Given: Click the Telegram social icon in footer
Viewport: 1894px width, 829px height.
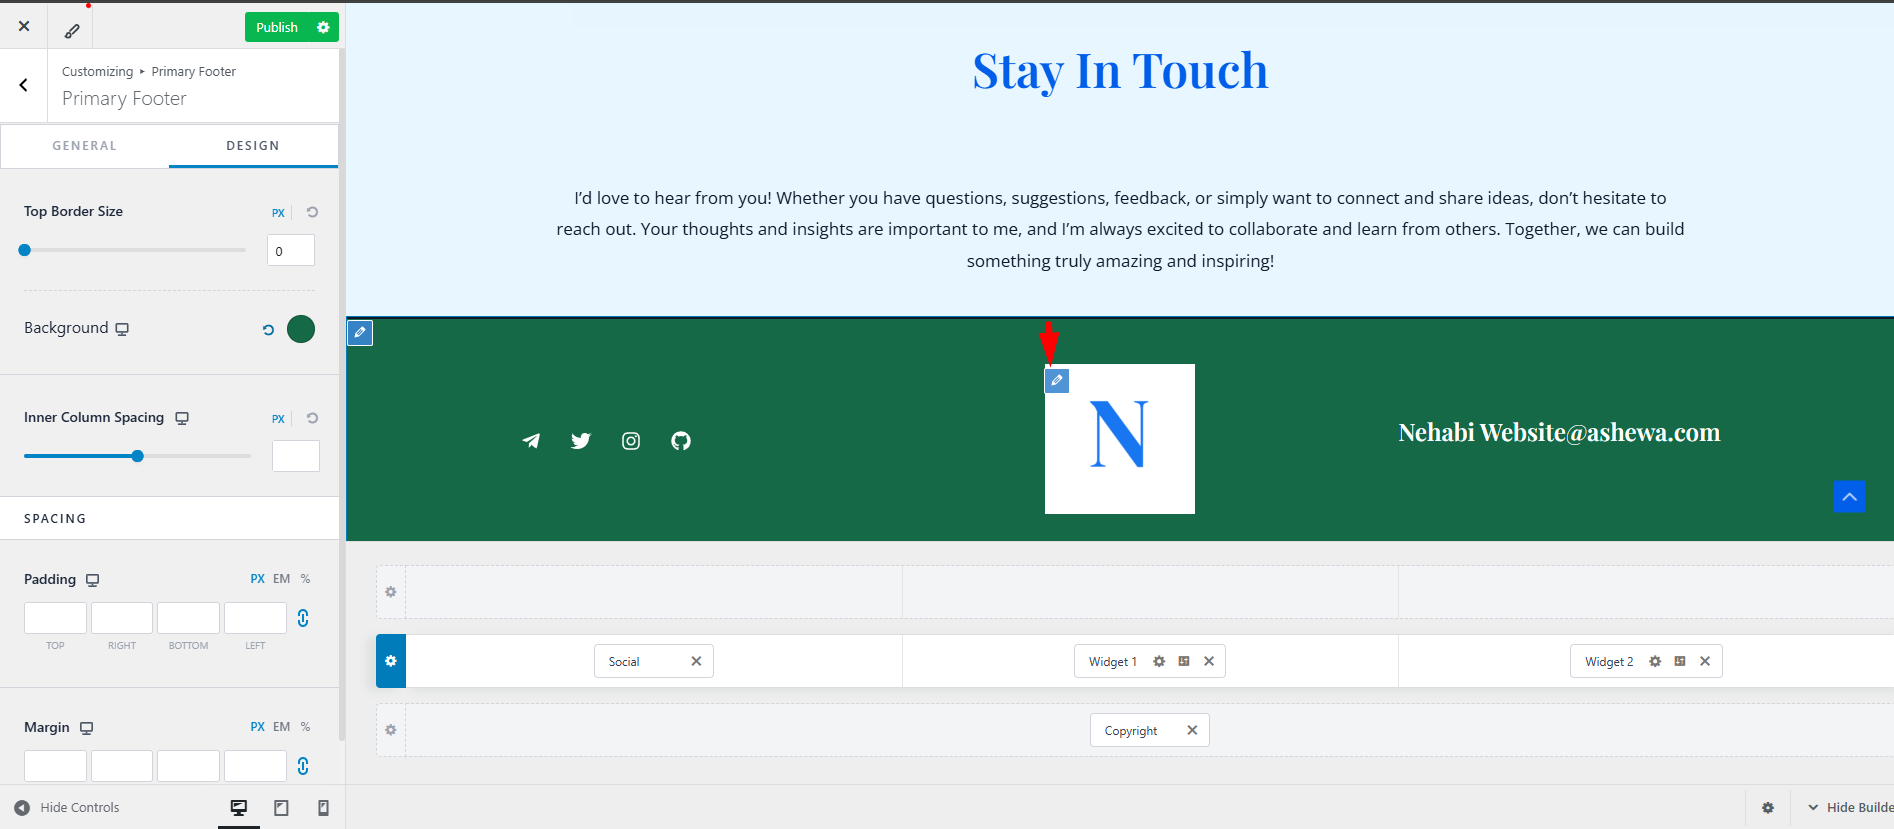Looking at the screenshot, I should [531, 441].
